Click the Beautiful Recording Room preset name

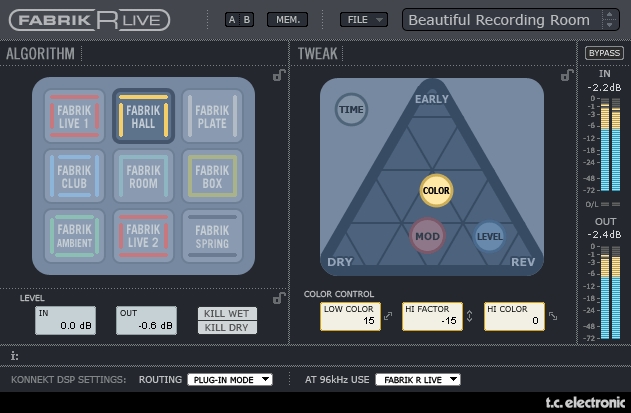pos(499,20)
